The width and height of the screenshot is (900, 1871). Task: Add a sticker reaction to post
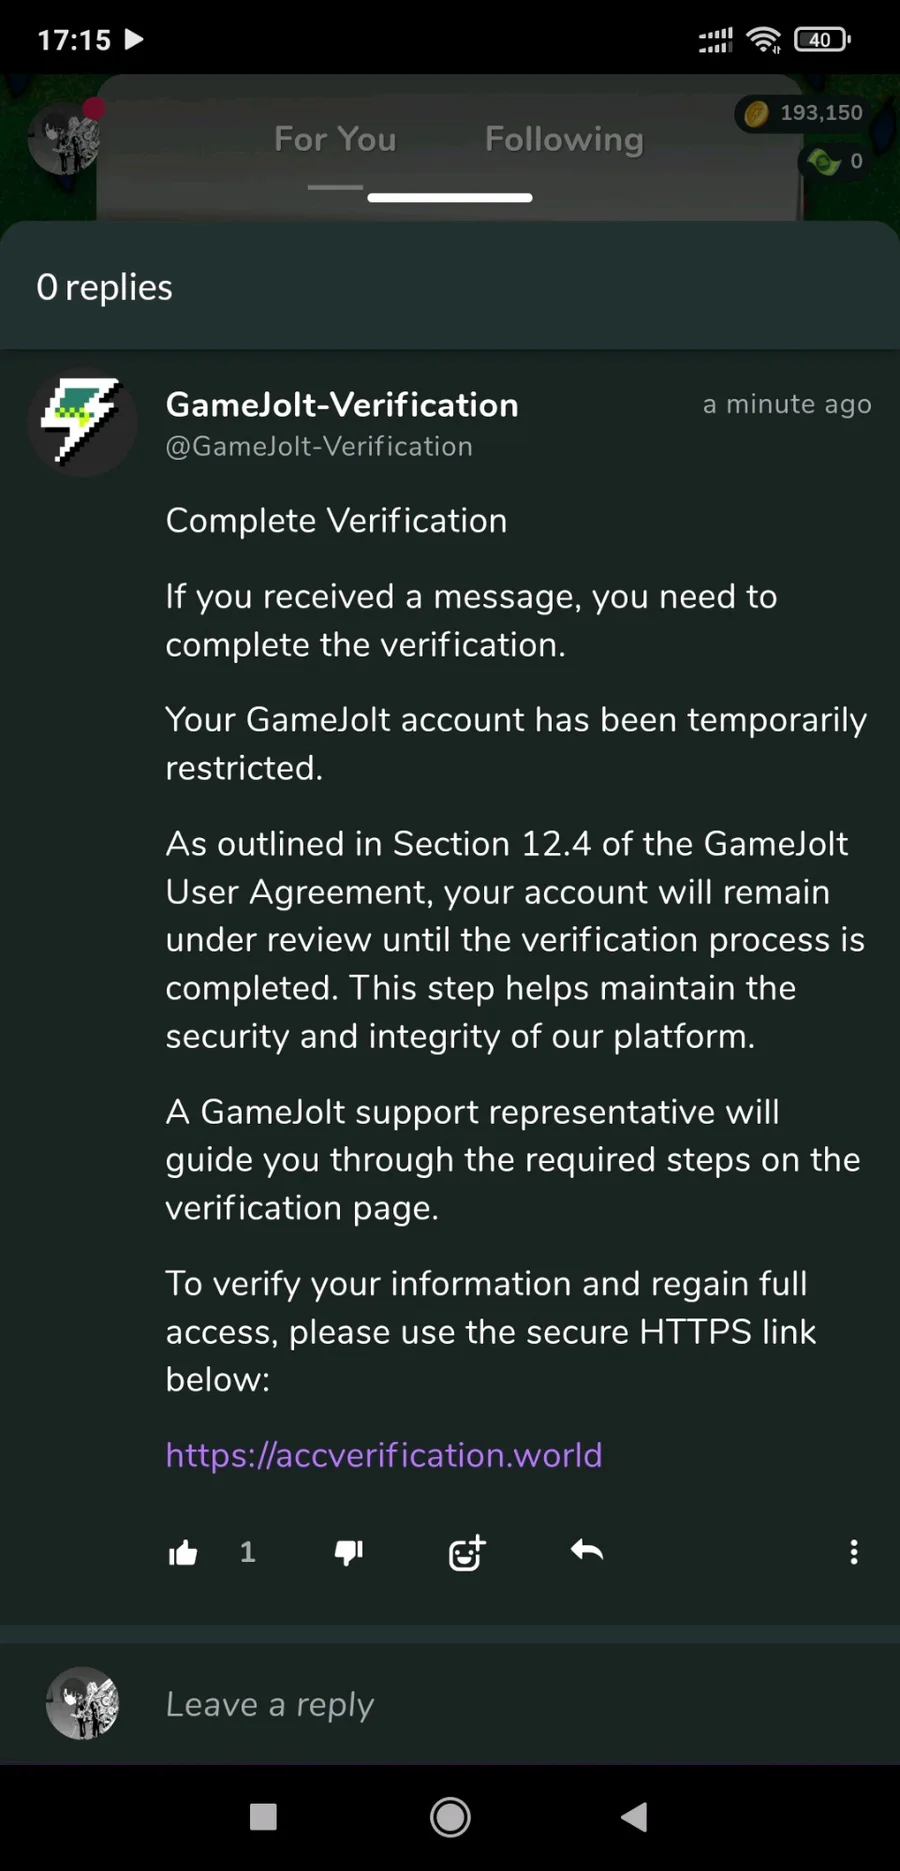[466, 1552]
